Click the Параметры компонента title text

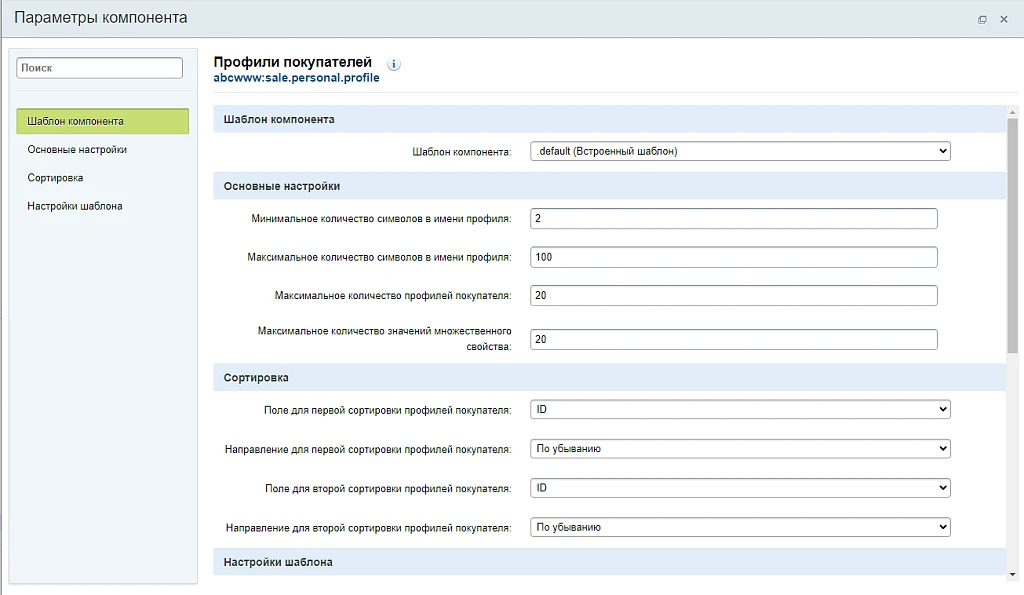click(x=101, y=18)
